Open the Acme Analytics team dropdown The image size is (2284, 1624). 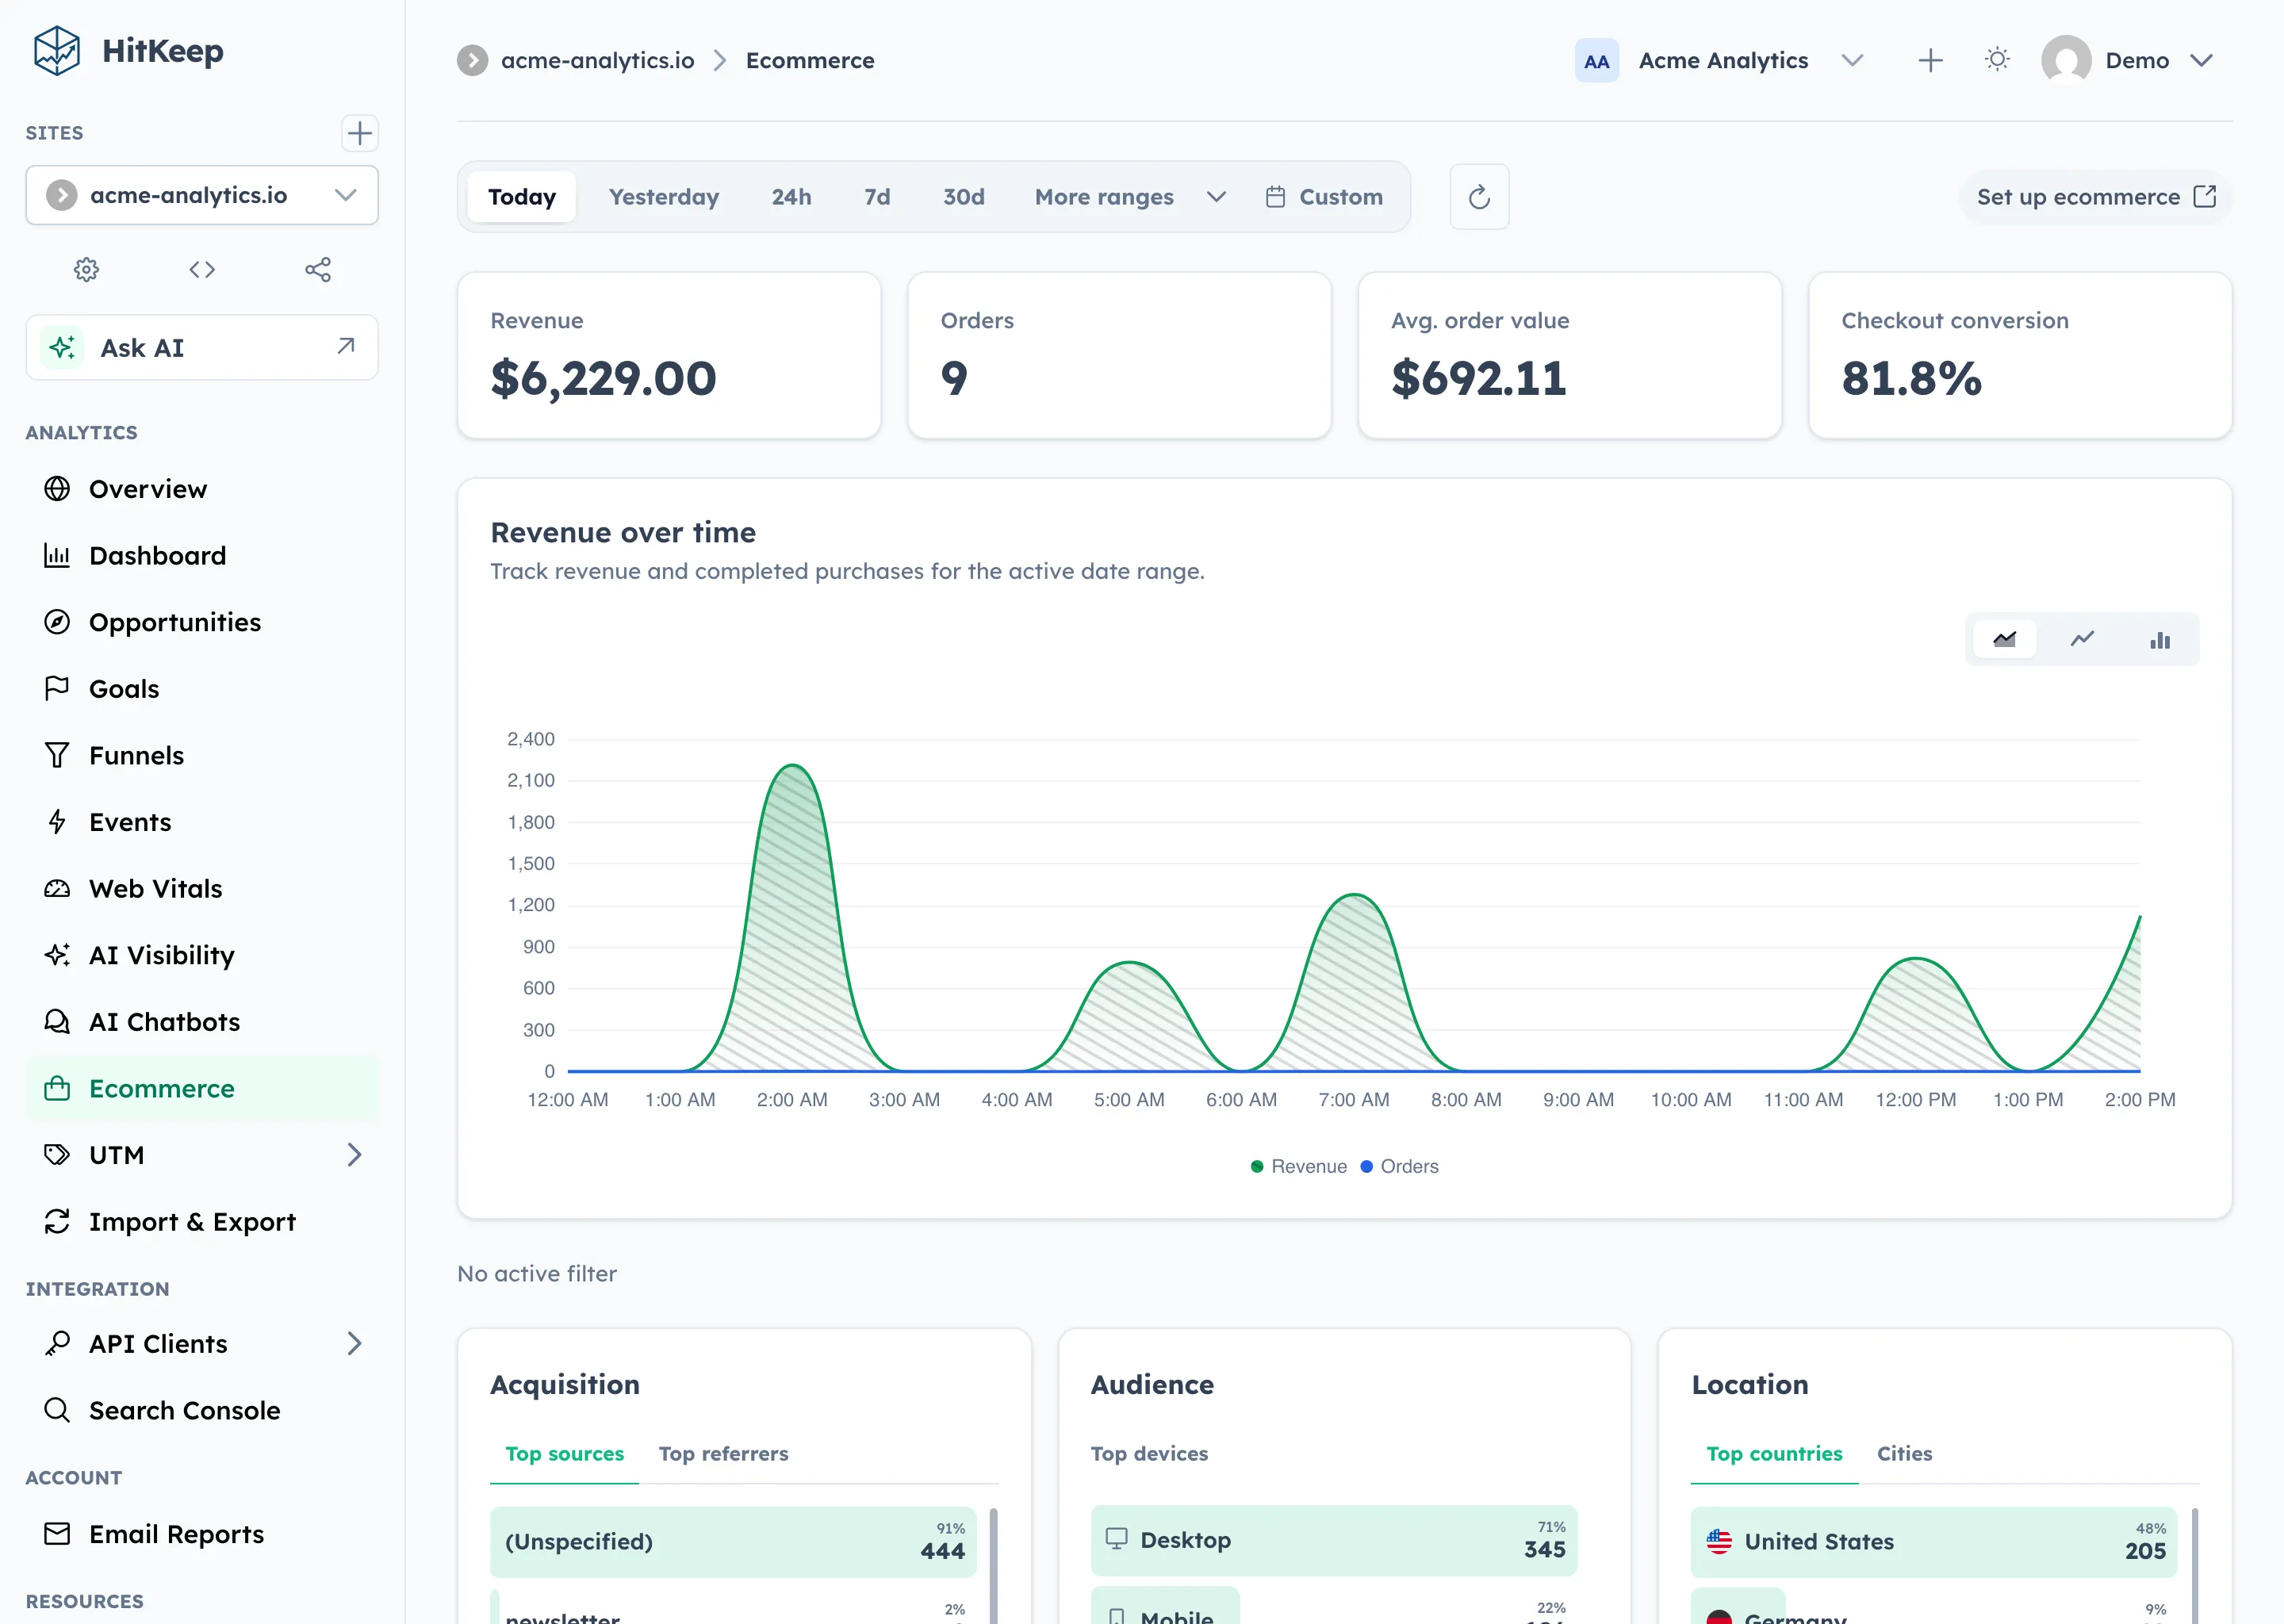coord(1719,61)
